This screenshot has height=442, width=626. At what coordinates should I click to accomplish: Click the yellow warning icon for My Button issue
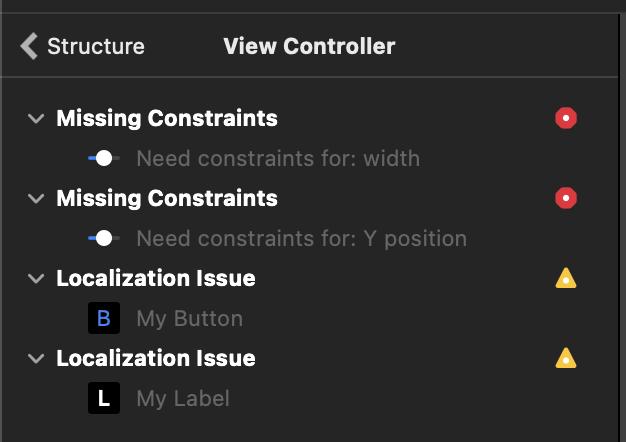566,279
